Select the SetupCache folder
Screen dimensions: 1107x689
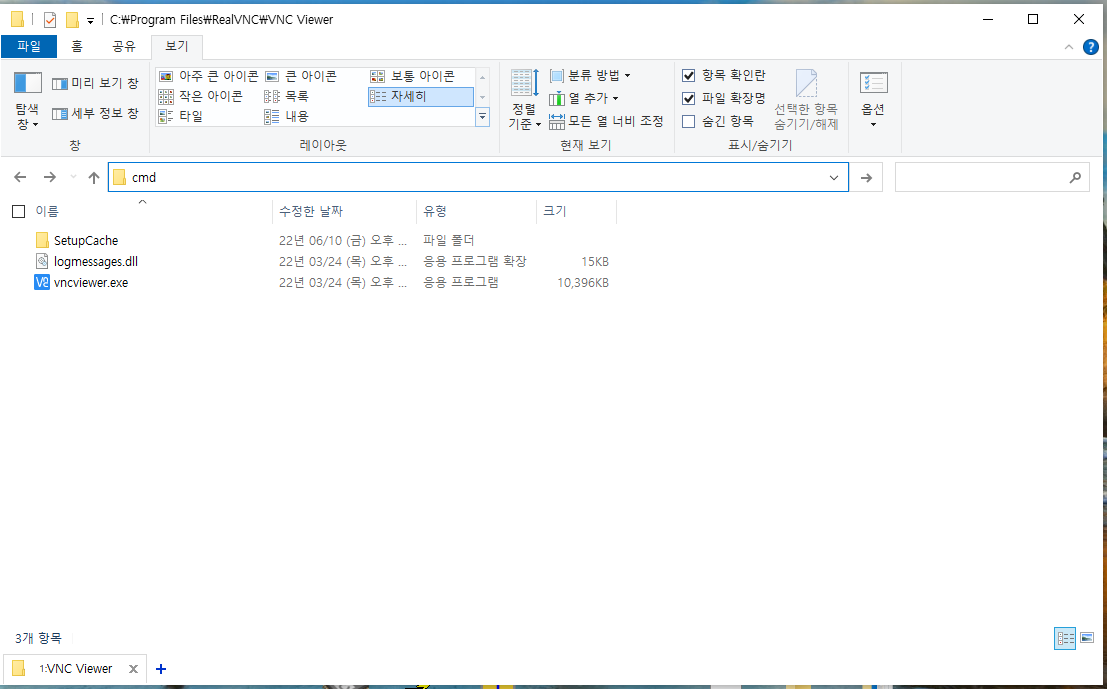pyautogui.click(x=86, y=241)
